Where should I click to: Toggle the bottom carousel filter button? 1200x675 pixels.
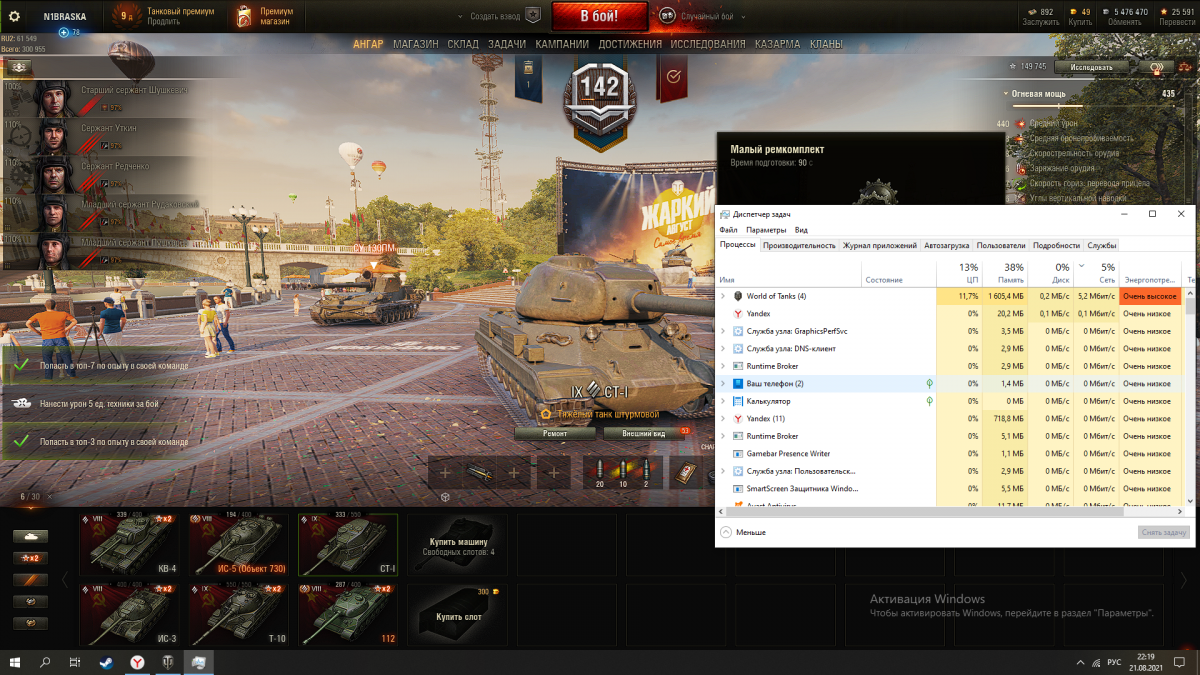(x=30, y=623)
